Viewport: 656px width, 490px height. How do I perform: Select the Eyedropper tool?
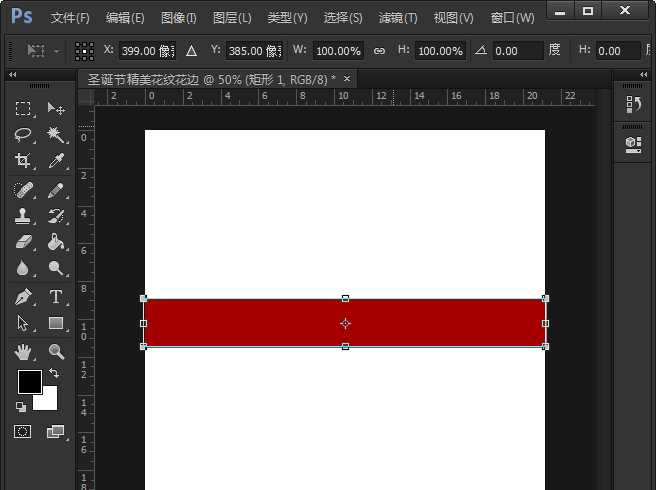pyautogui.click(x=56, y=161)
